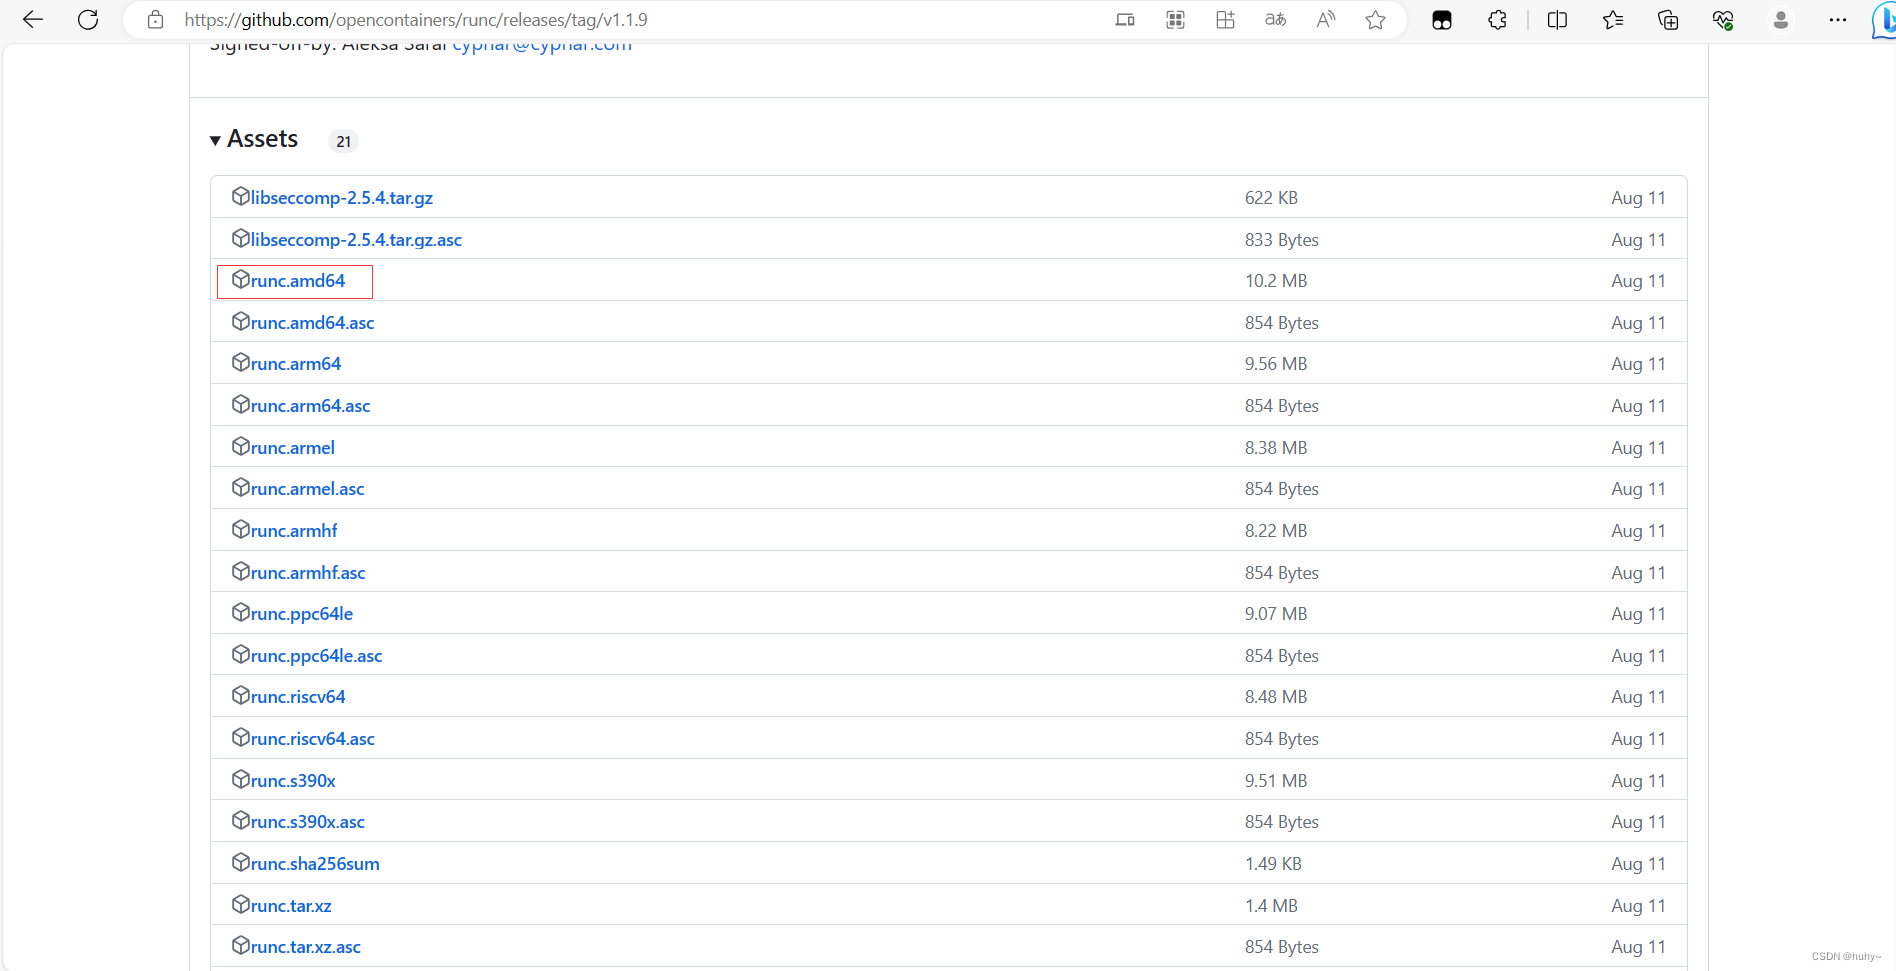The height and width of the screenshot is (971, 1896).
Task: Open the Collections panel
Action: (x=1668, y=20)
